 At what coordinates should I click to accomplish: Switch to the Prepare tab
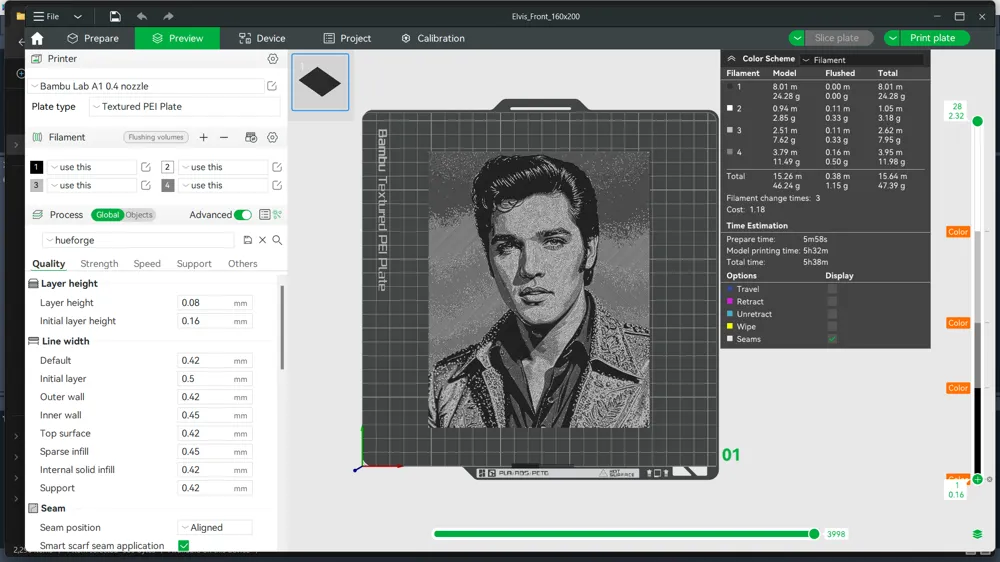tap(93, 38)
